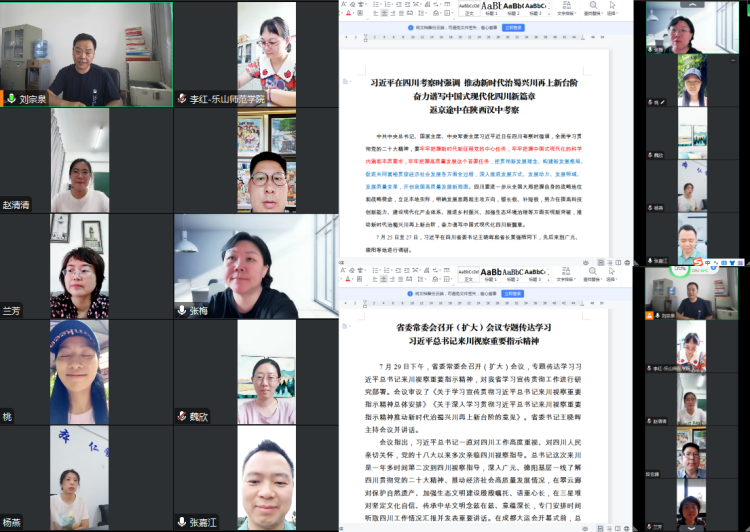Toggle microphone icon beside 刘宗泉's name
The image size is (750, 532).
tap(12, 99)
